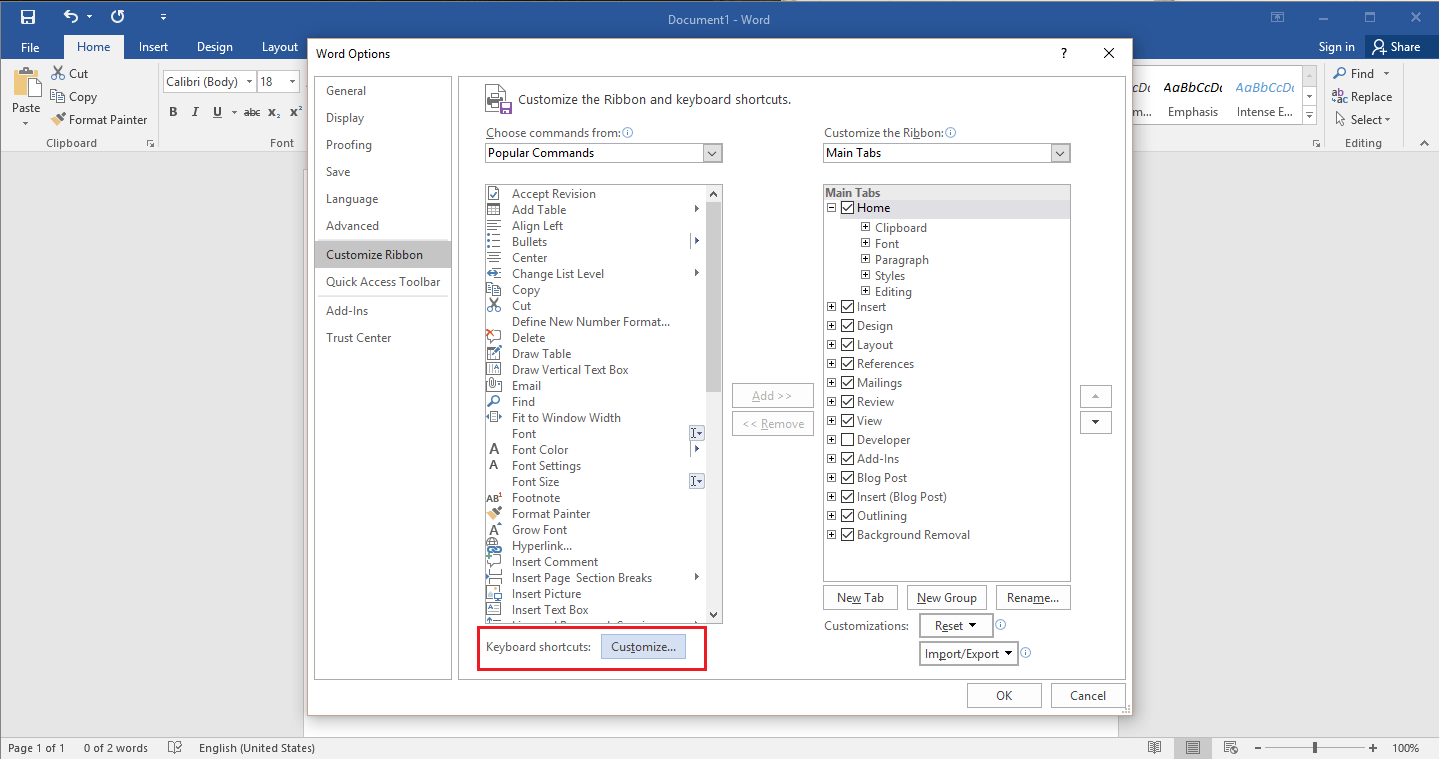The width and height of the screenshot is (1439, 759).
Task: Click the New Group button
Action: point(946,598)
